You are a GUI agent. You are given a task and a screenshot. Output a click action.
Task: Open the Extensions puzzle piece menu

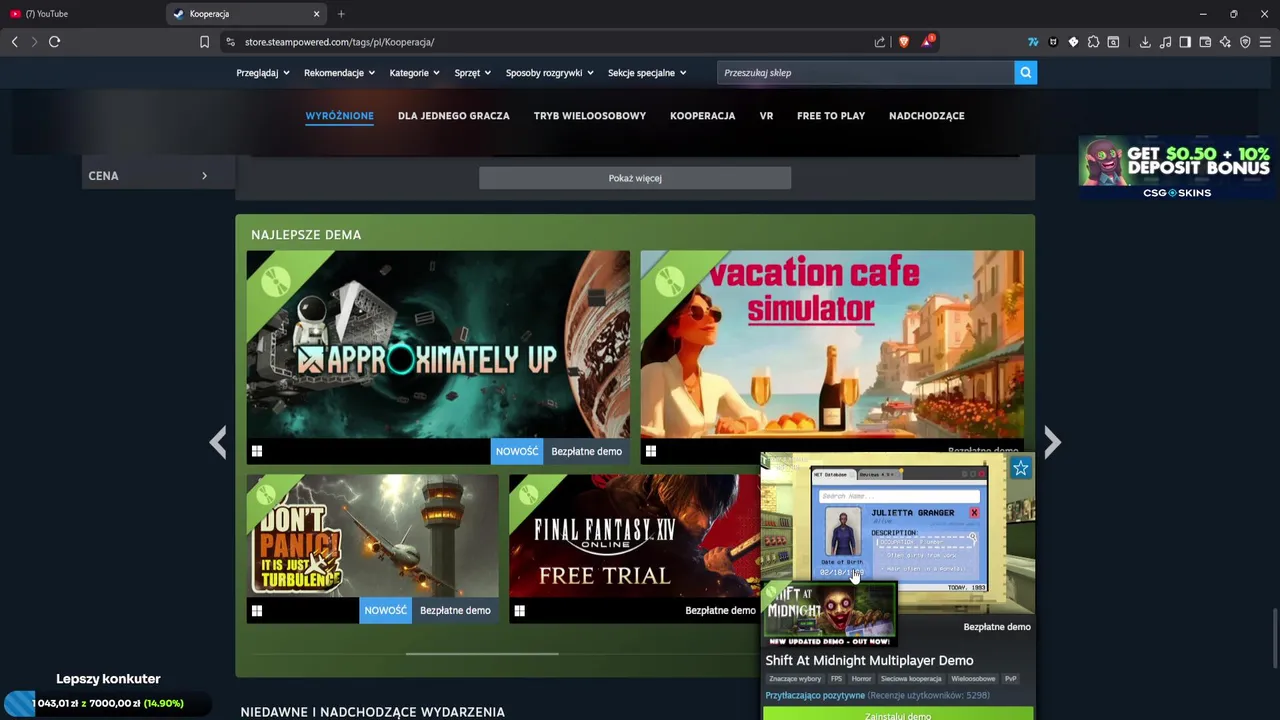click(x=1093, y=42)
